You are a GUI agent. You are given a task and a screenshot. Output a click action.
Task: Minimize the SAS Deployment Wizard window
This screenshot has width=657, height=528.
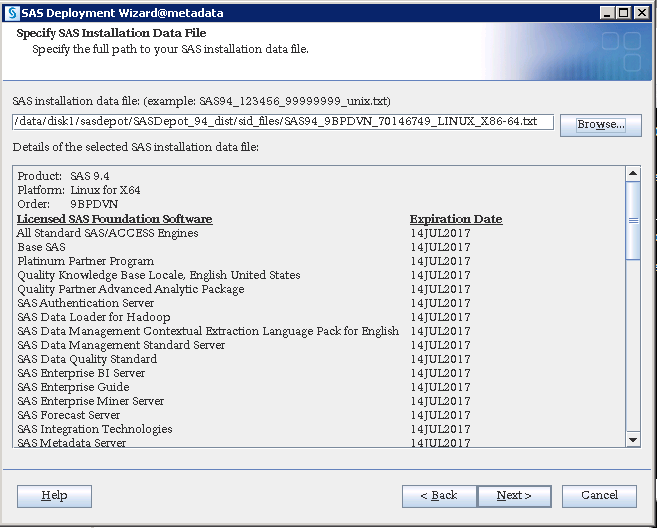(606, 13)
